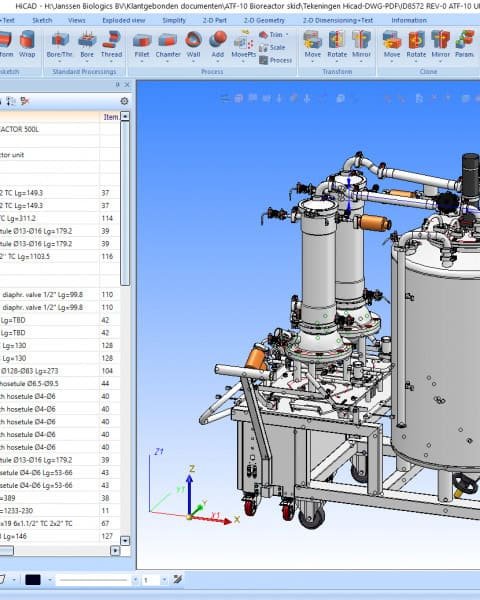480x600 pixels.
Task: Open panel settings gear icon
Action: click(124, 101)
